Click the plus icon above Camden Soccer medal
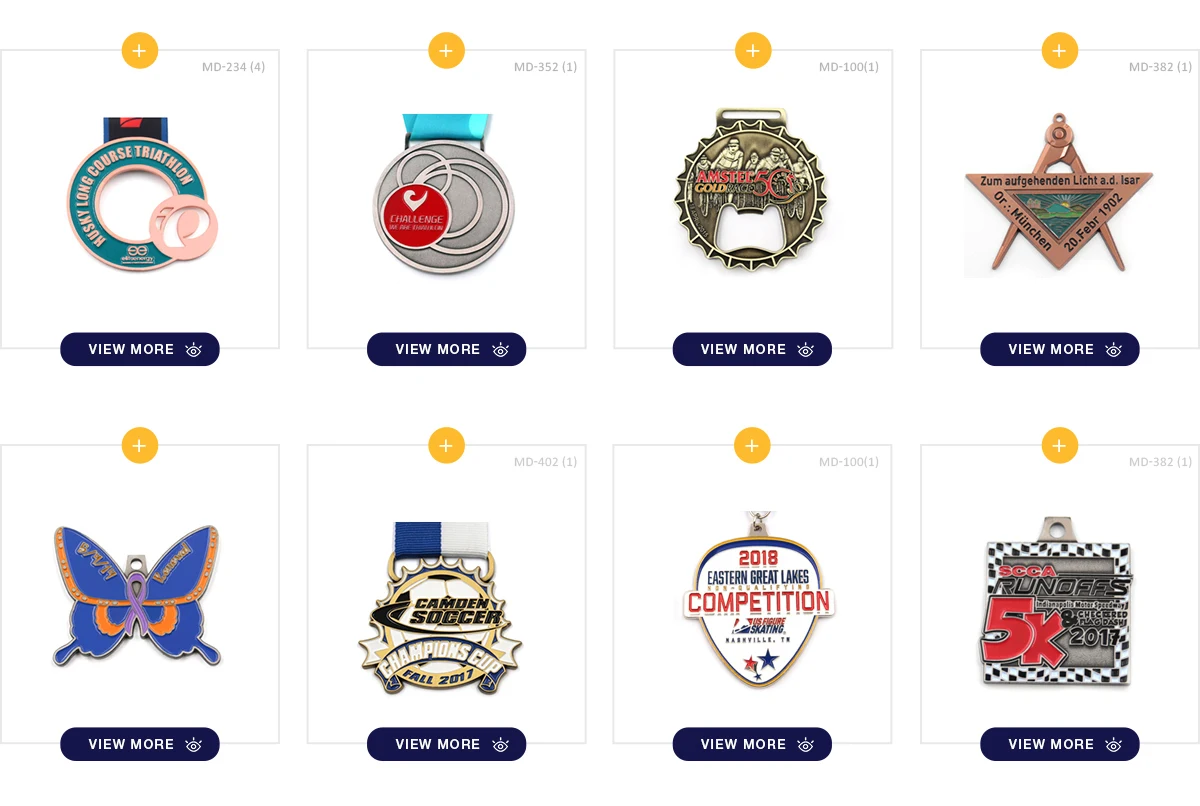This screenshot has width=1200, height=806. pos(446,445)
